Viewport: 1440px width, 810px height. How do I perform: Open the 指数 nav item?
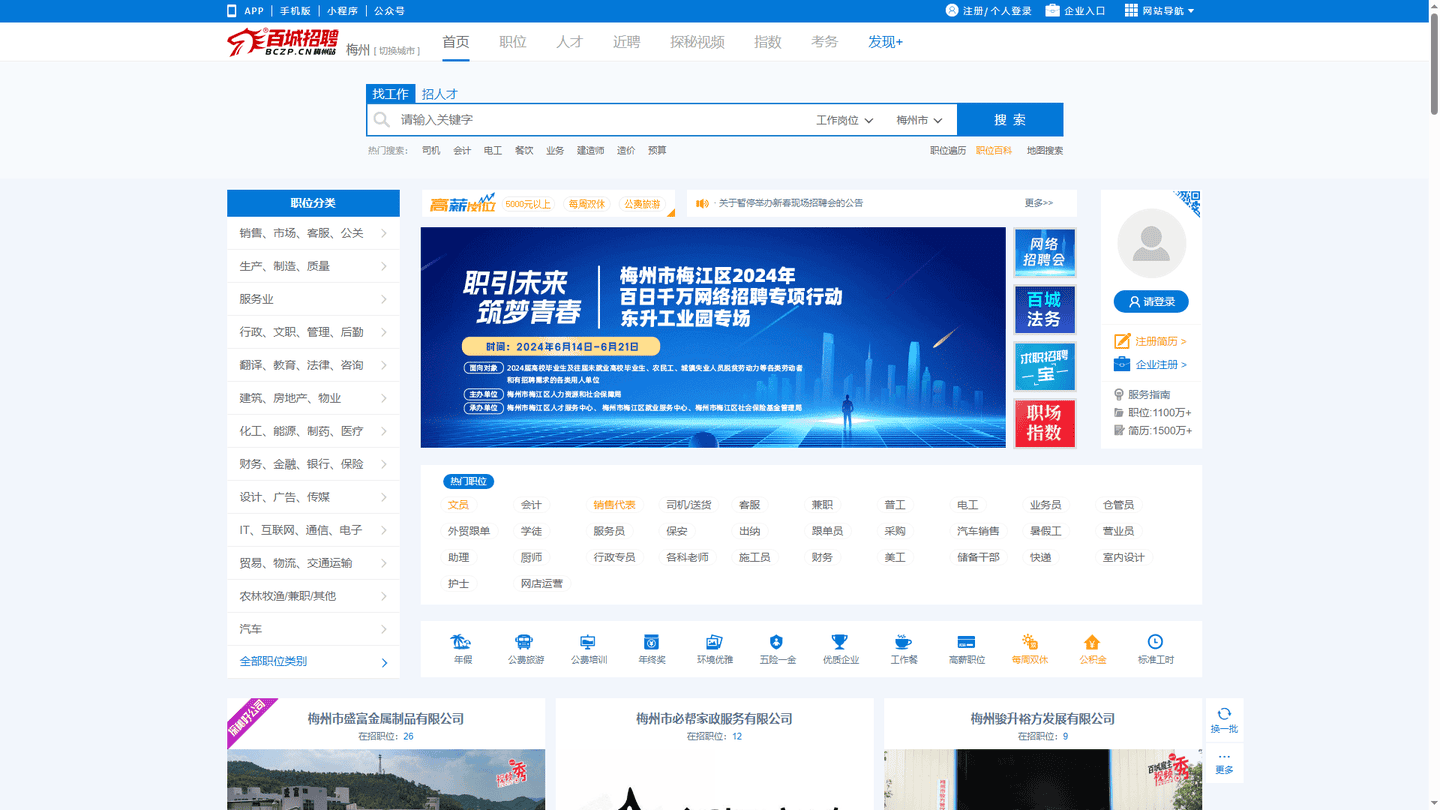[768, 42]
